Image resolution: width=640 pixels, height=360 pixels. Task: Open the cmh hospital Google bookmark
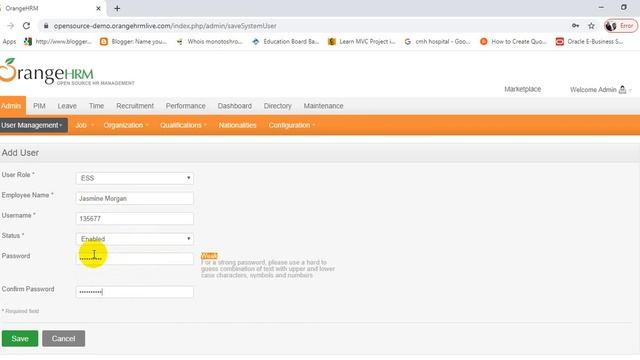[437, 42]
